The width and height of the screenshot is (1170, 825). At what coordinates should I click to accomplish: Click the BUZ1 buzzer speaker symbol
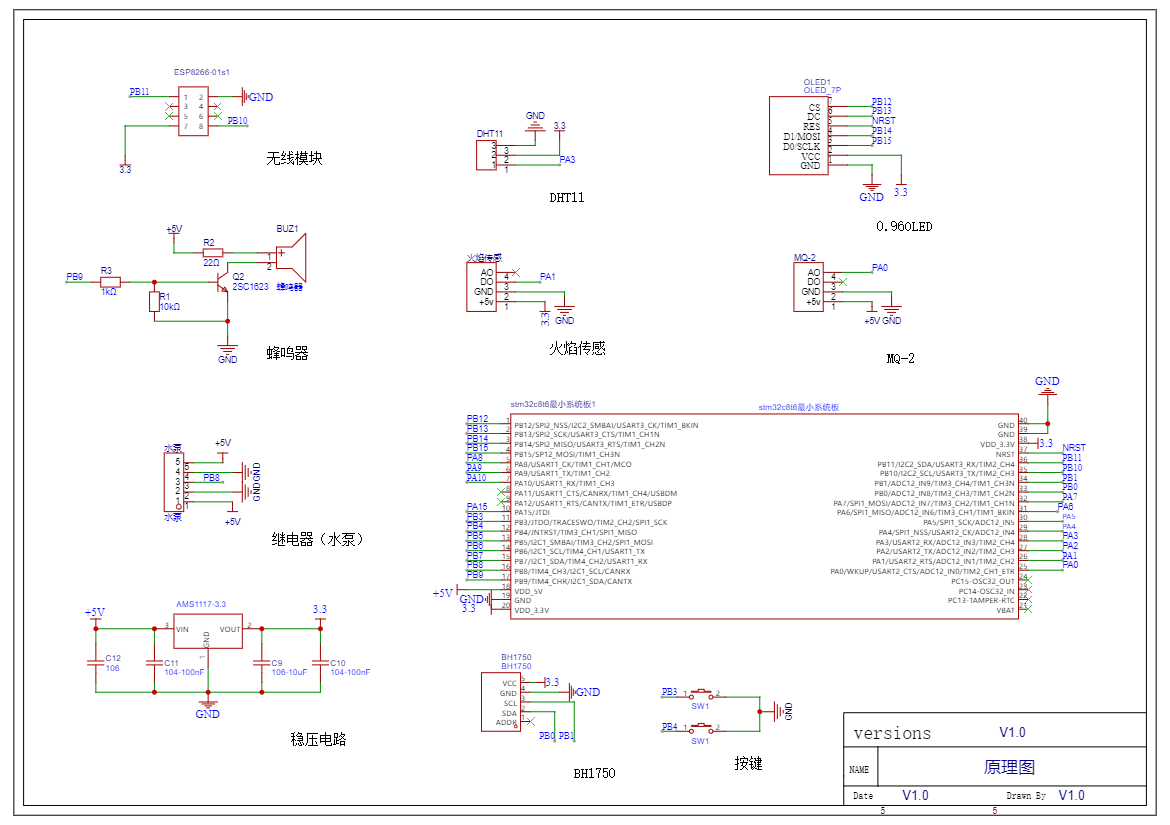click(x=291, y=257)
